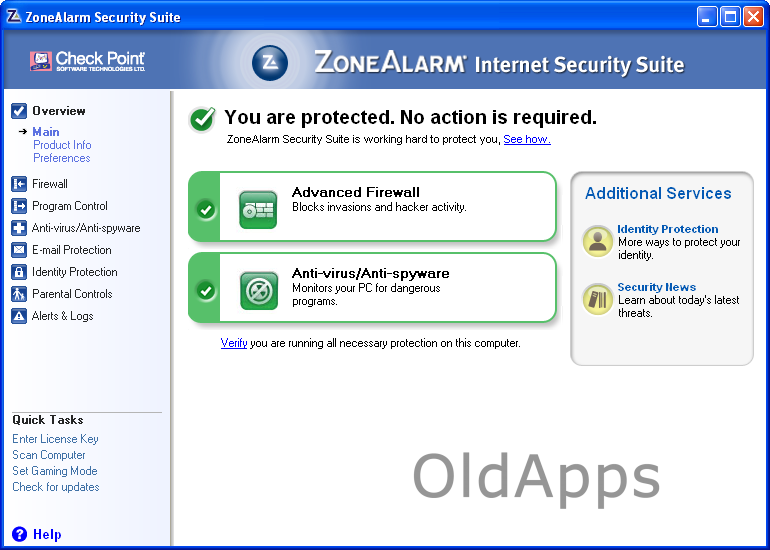The image size is (770, 550).
Task: Click the Alerts & Logs warning icon
Action: [x=19, y=316]
